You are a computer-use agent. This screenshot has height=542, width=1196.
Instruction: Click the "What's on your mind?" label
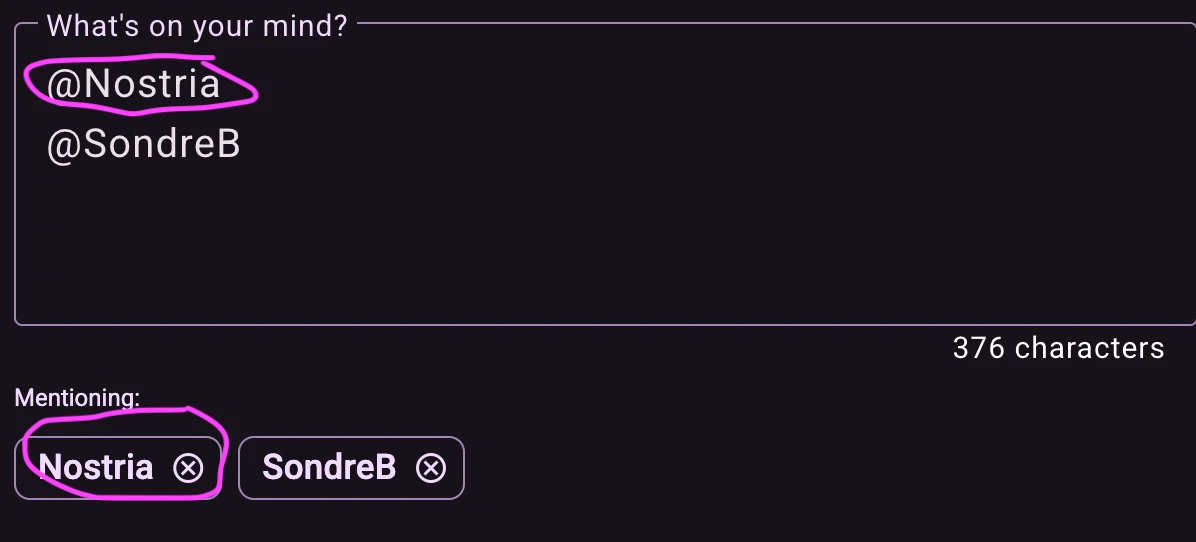coord(197,26)
